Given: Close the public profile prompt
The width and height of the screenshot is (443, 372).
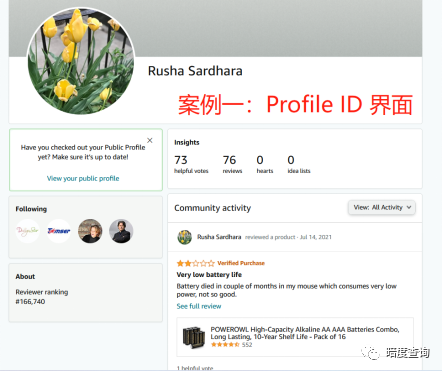Looking at the screenshot, I should click(x=150, y=140).
